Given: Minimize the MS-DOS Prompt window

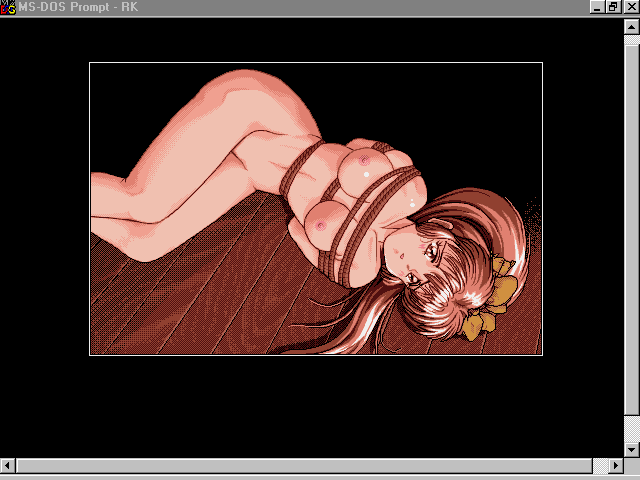Looking at the screenshot, I should (597, 7).
